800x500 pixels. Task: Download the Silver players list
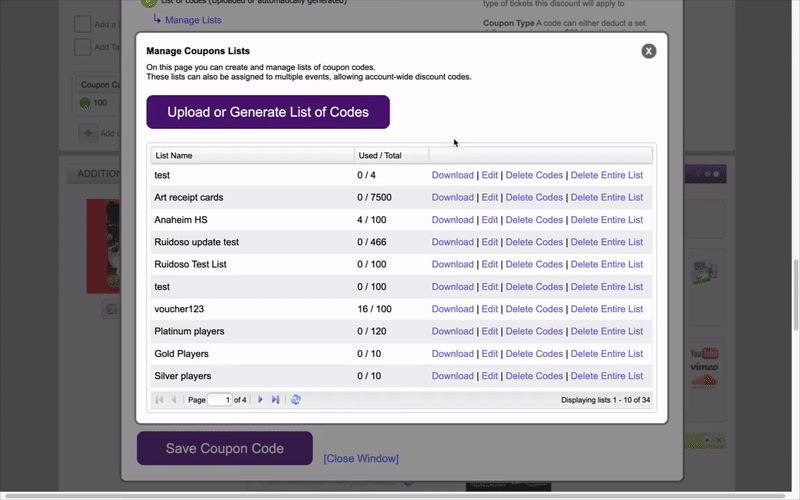pos(453,376)
